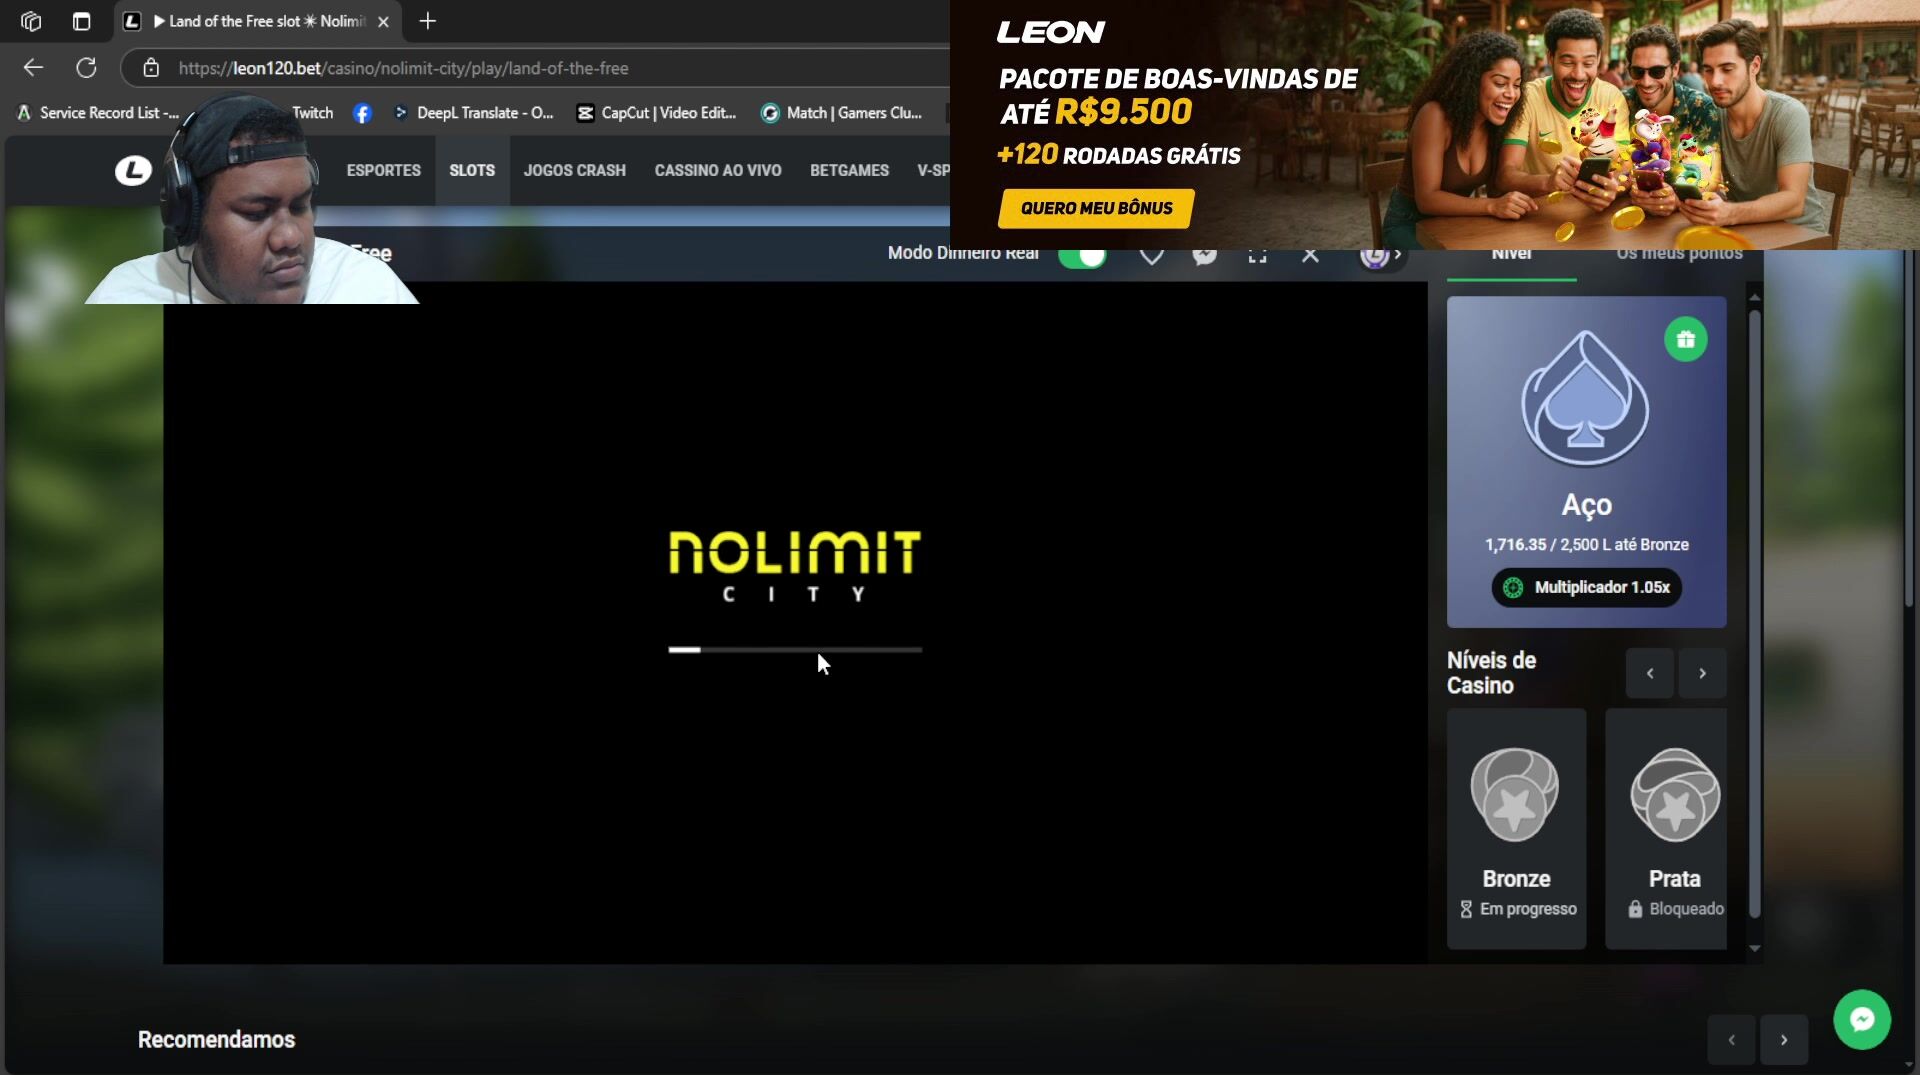1920x1075 pixels.
Task: Click the 'Recomendamos' heading
Action: point(216,1040)
